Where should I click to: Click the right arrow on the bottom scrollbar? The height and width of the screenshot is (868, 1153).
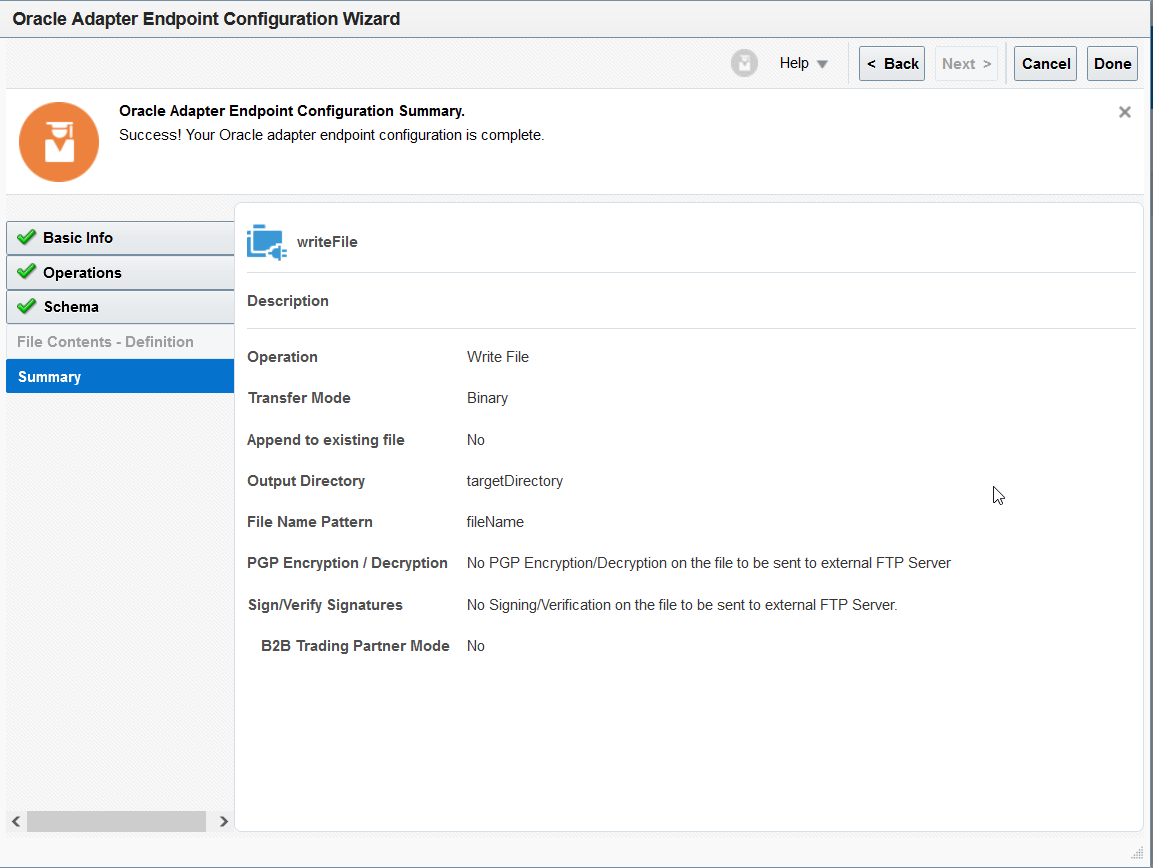pos(224,821)
